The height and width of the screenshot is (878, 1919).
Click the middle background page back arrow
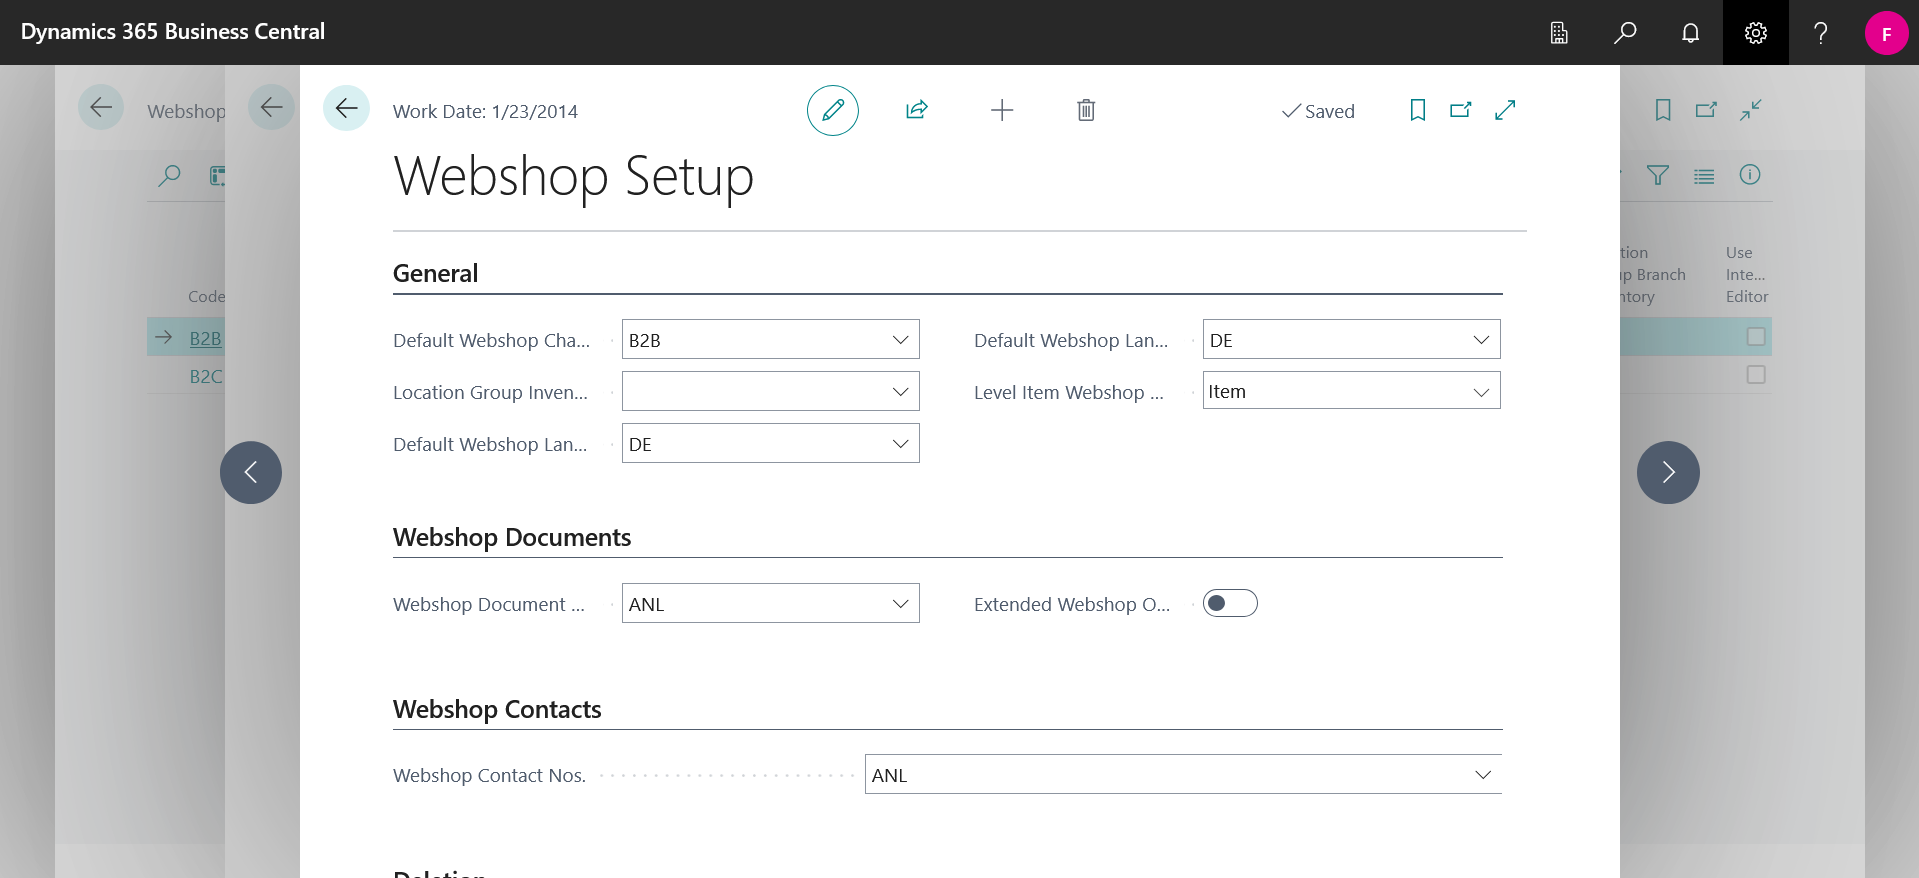click(271, 108)
